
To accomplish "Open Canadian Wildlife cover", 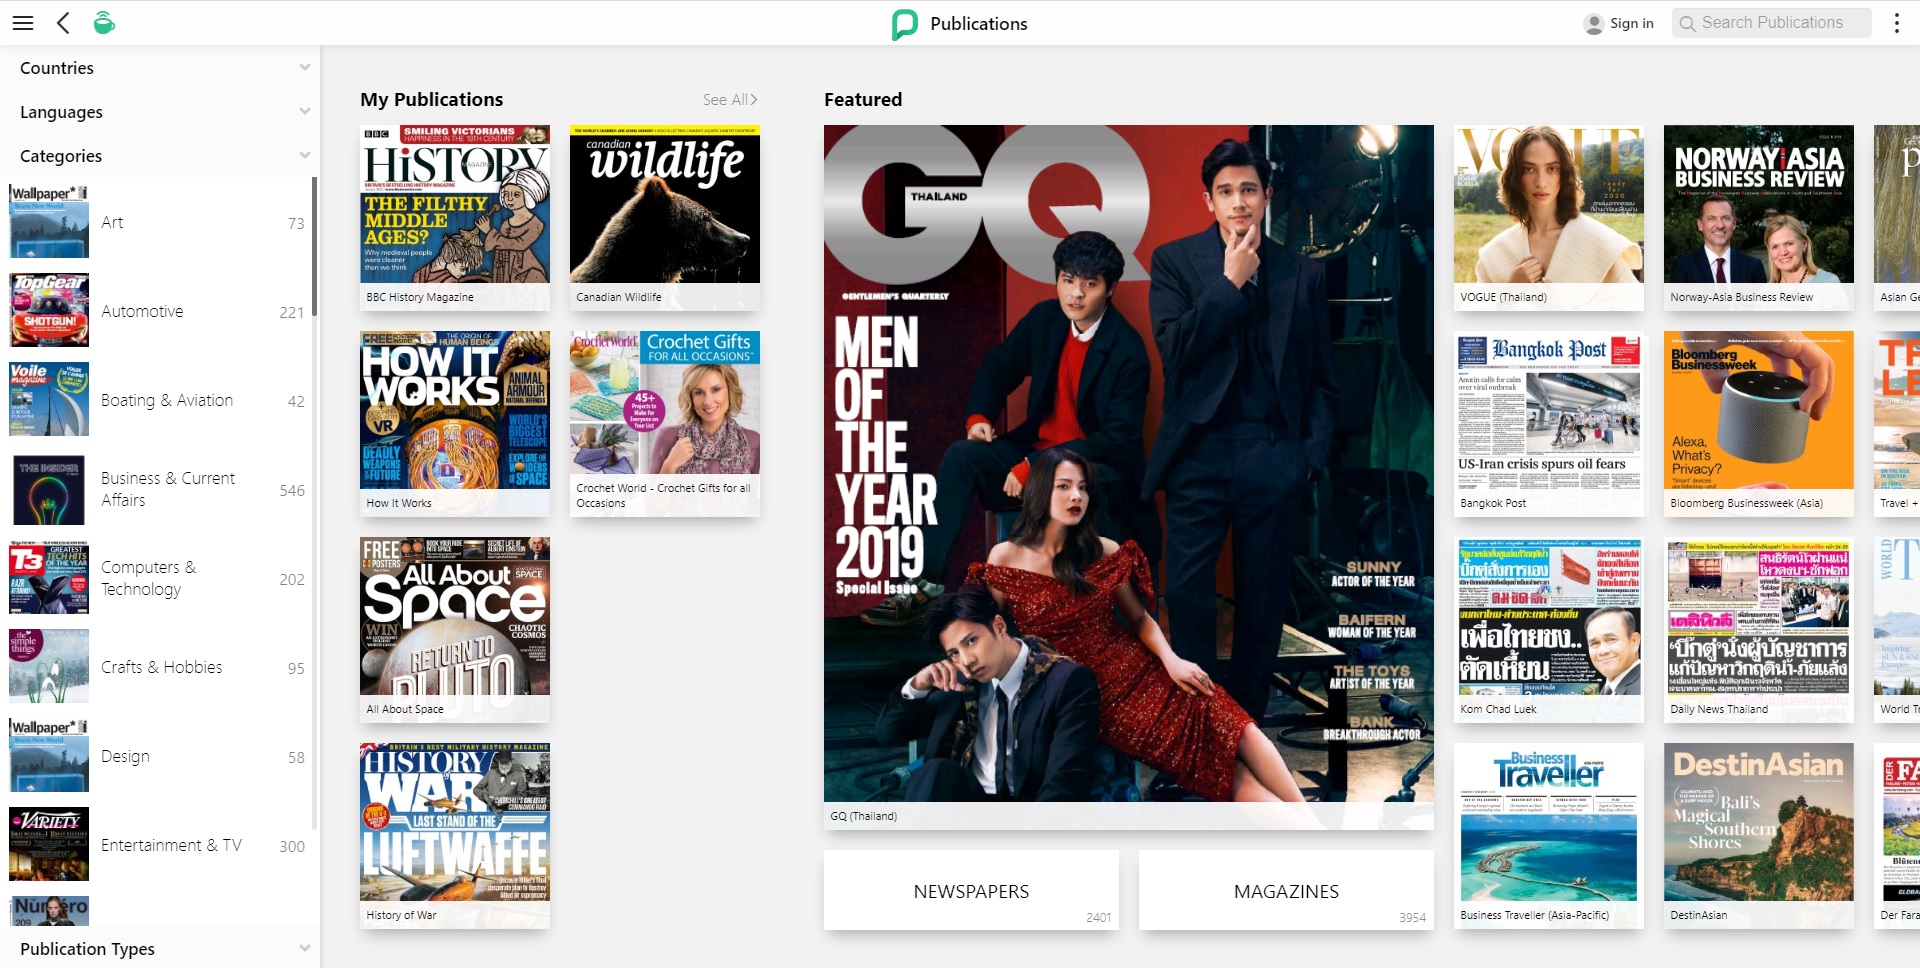I will 665,217.
